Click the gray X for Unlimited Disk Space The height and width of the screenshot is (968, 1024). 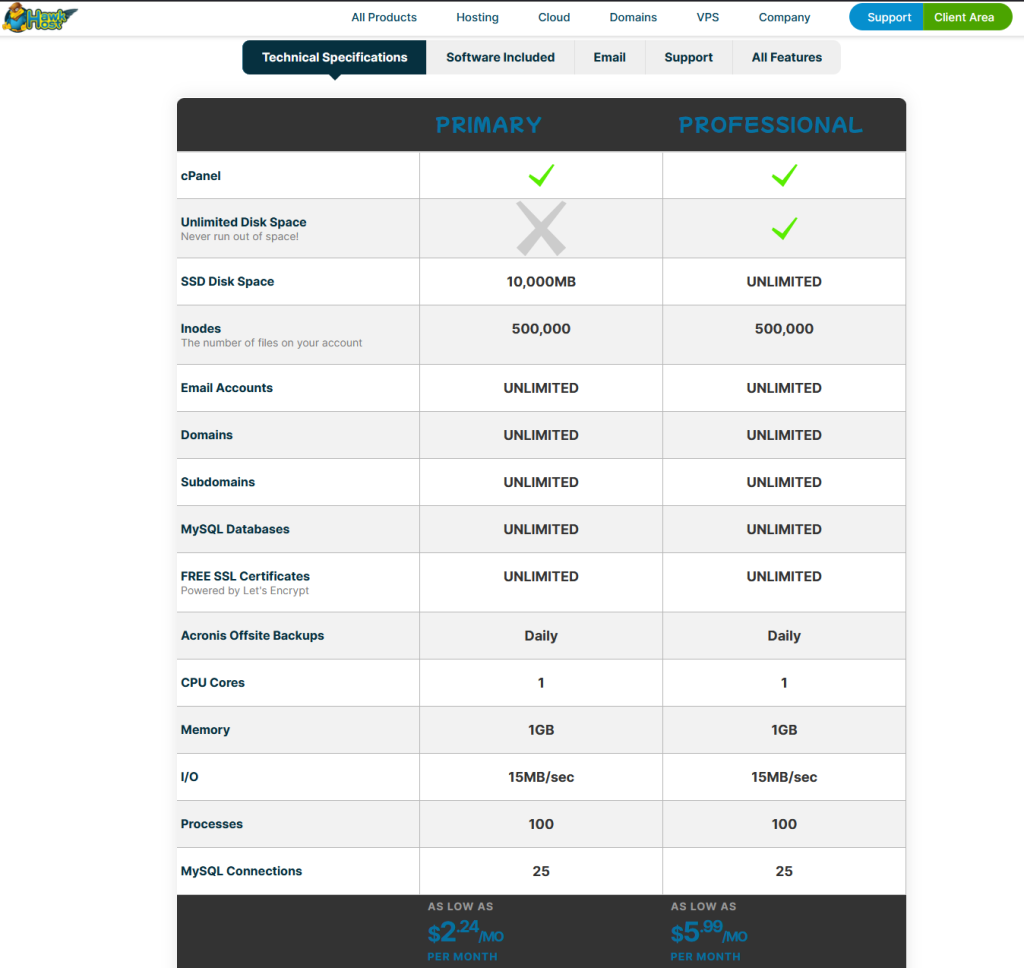click(541, 228)
